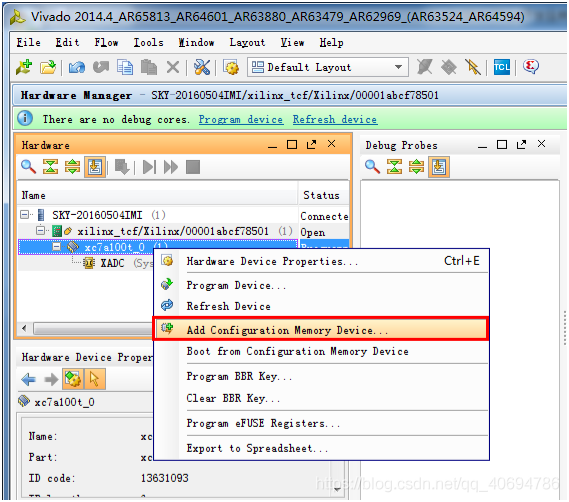Click the Sigma summary icon in the toolbar

click(x=531, y=66)
